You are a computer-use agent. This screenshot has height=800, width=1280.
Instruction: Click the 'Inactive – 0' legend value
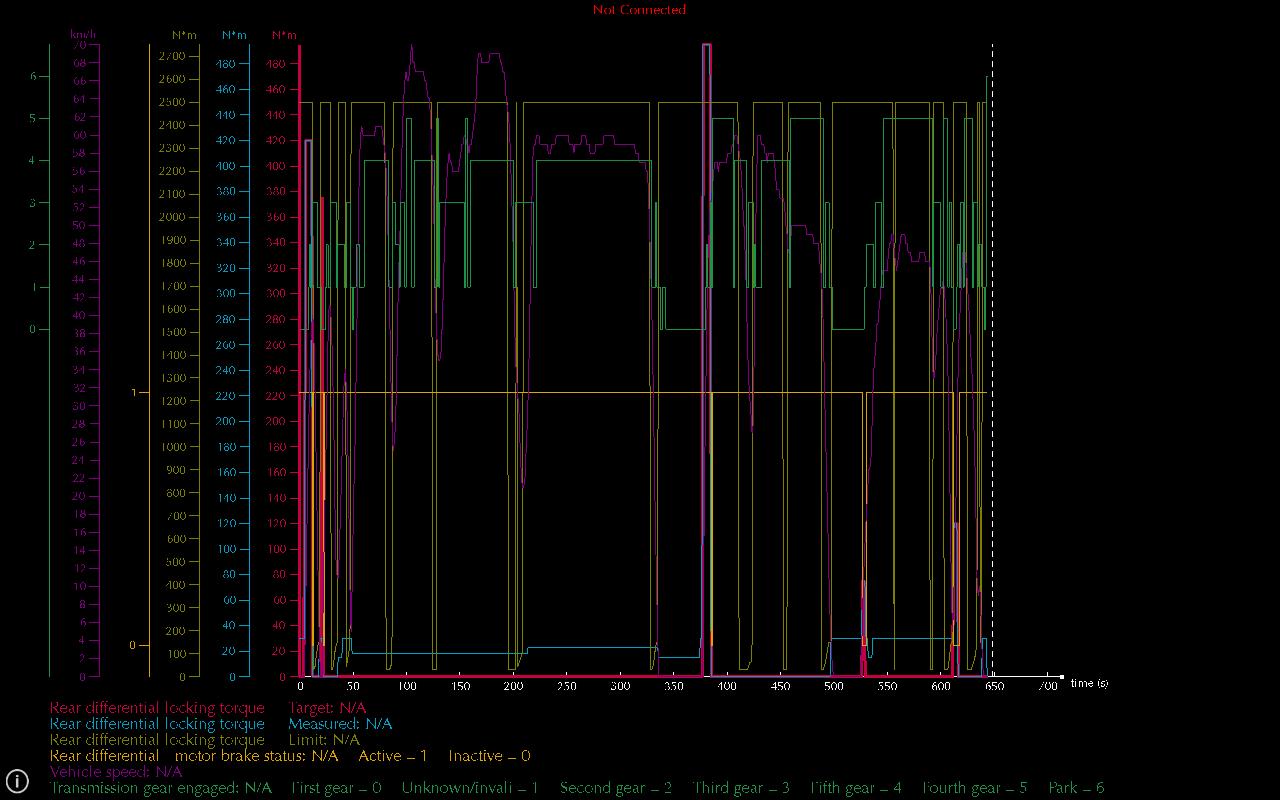tap(489, 756)
